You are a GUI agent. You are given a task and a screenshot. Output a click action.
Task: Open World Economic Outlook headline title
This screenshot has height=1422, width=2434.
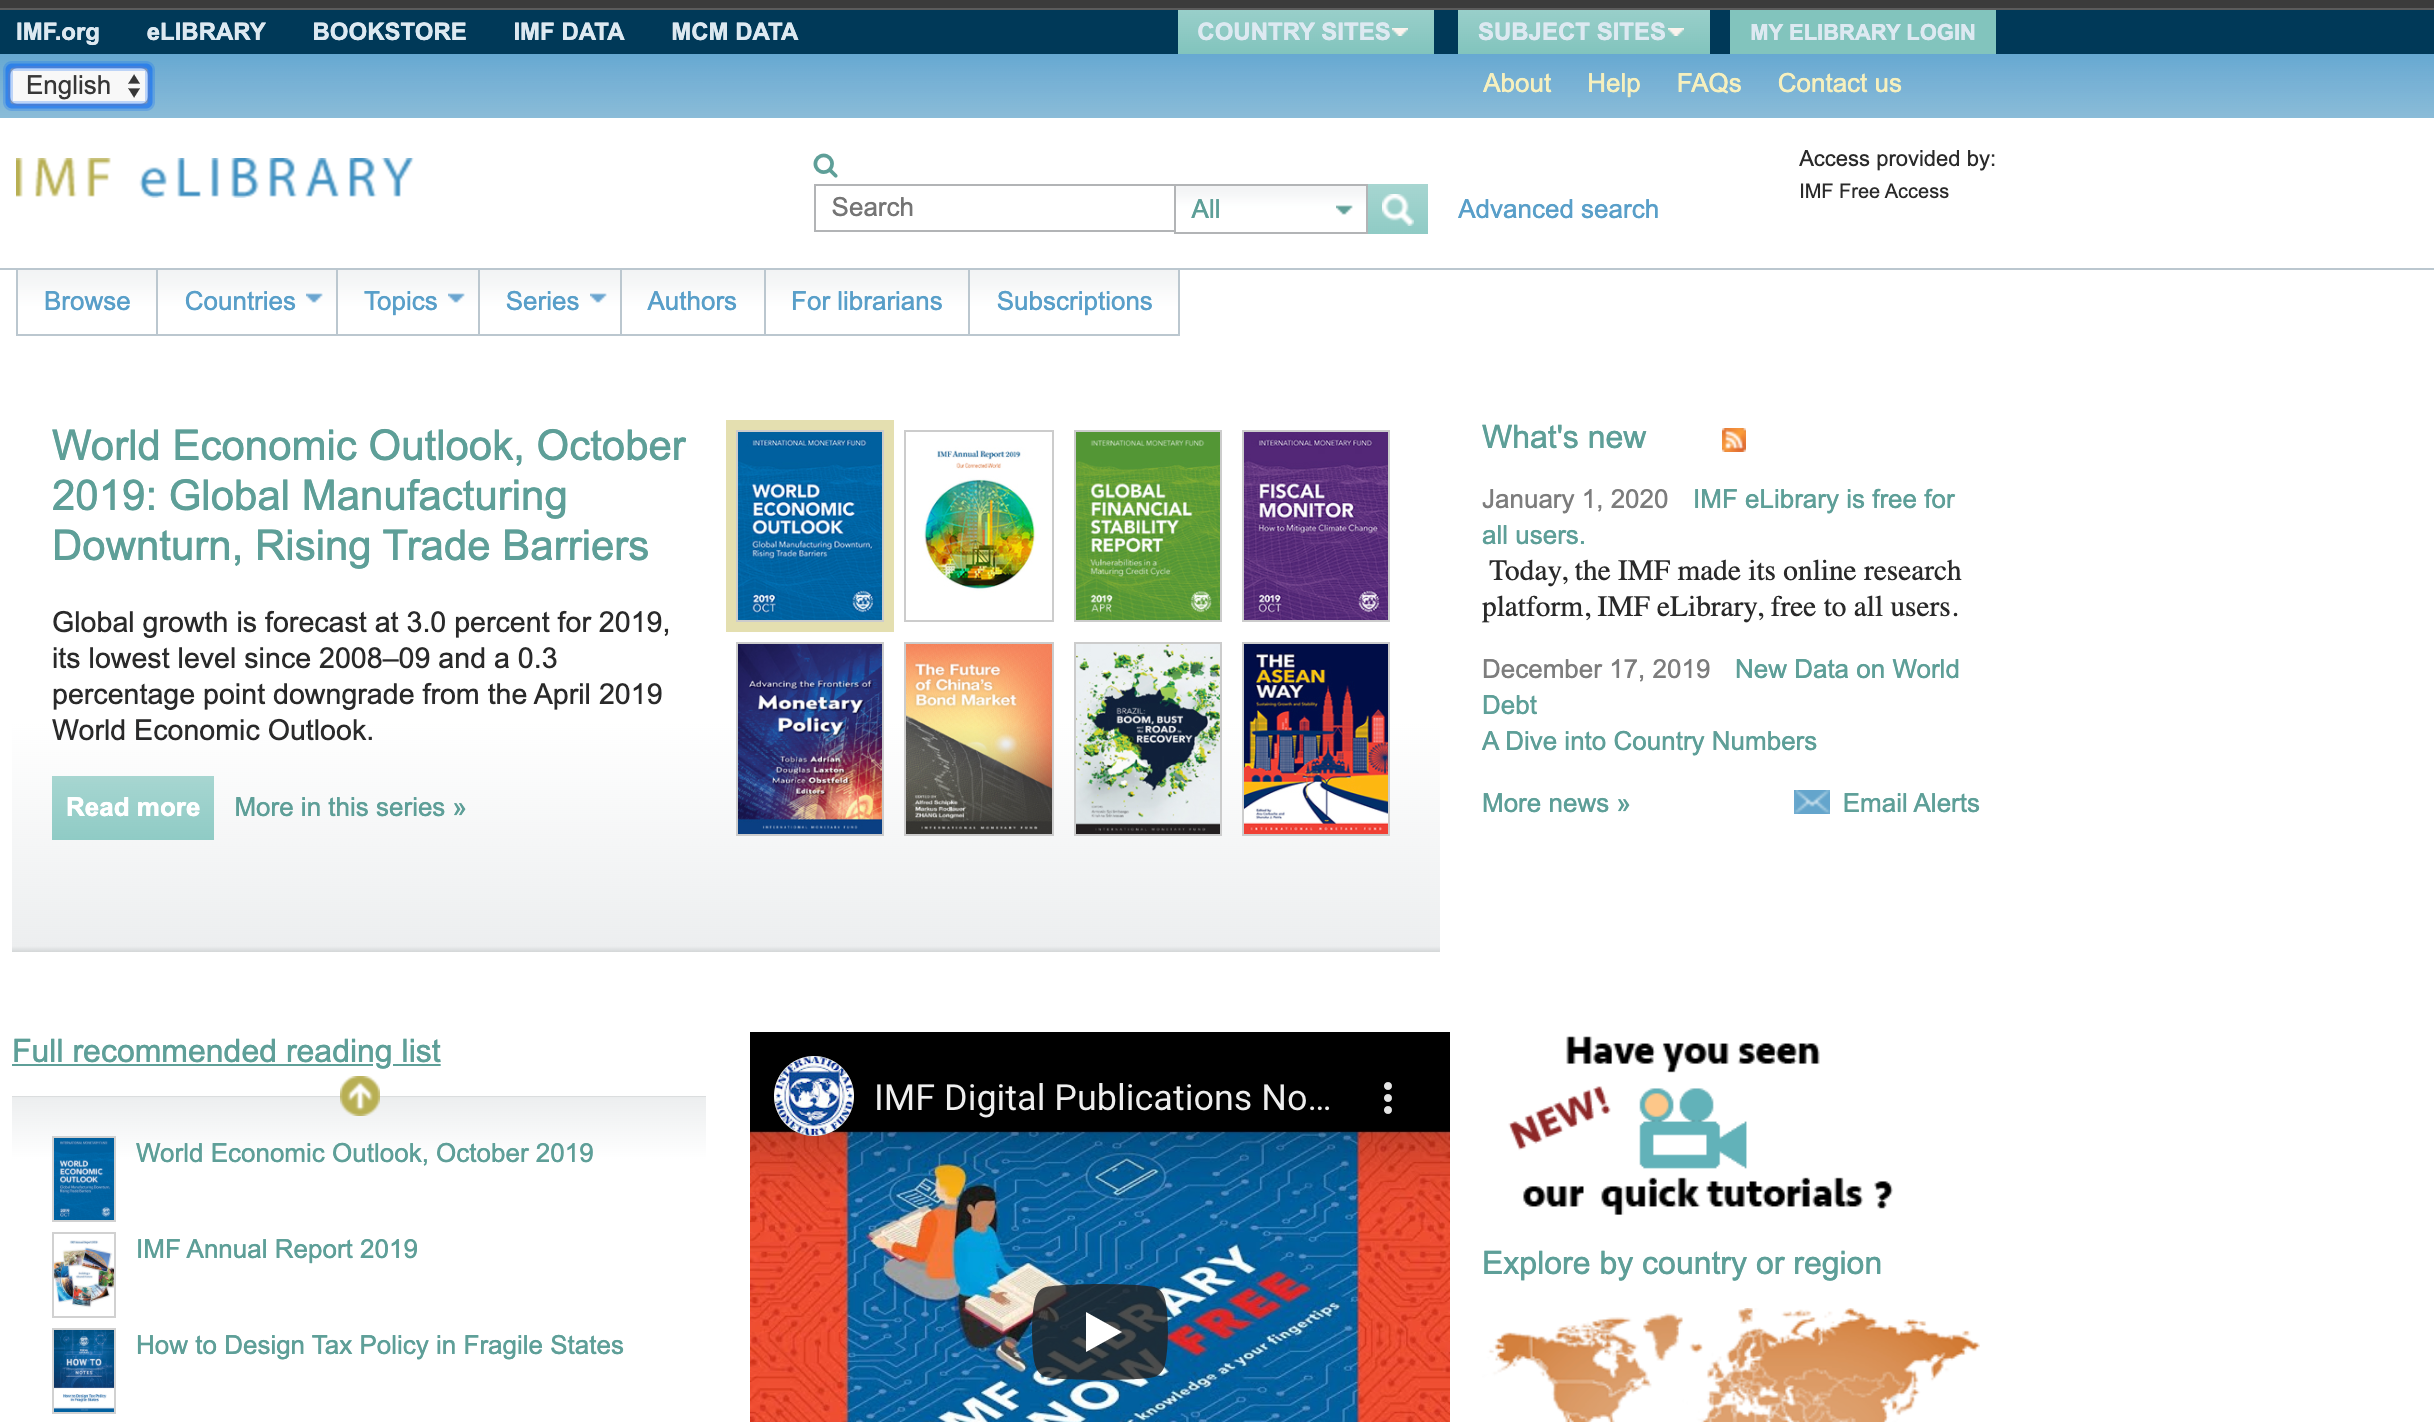click(369, 496)
